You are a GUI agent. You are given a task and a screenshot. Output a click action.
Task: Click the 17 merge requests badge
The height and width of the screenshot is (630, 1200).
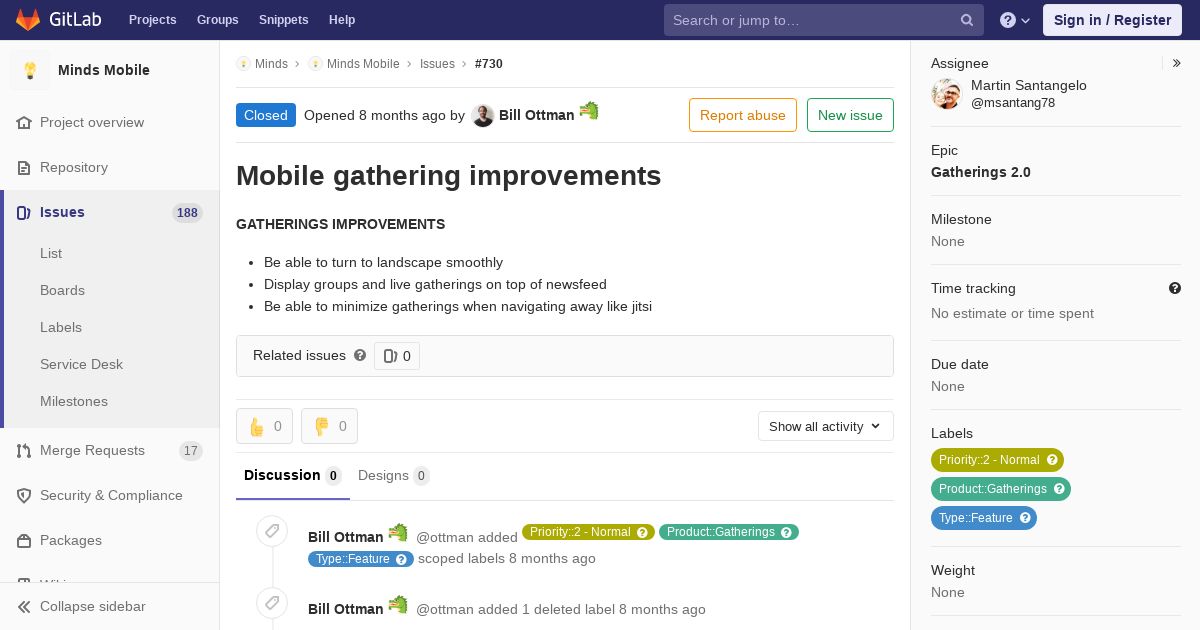pos(191,450)
